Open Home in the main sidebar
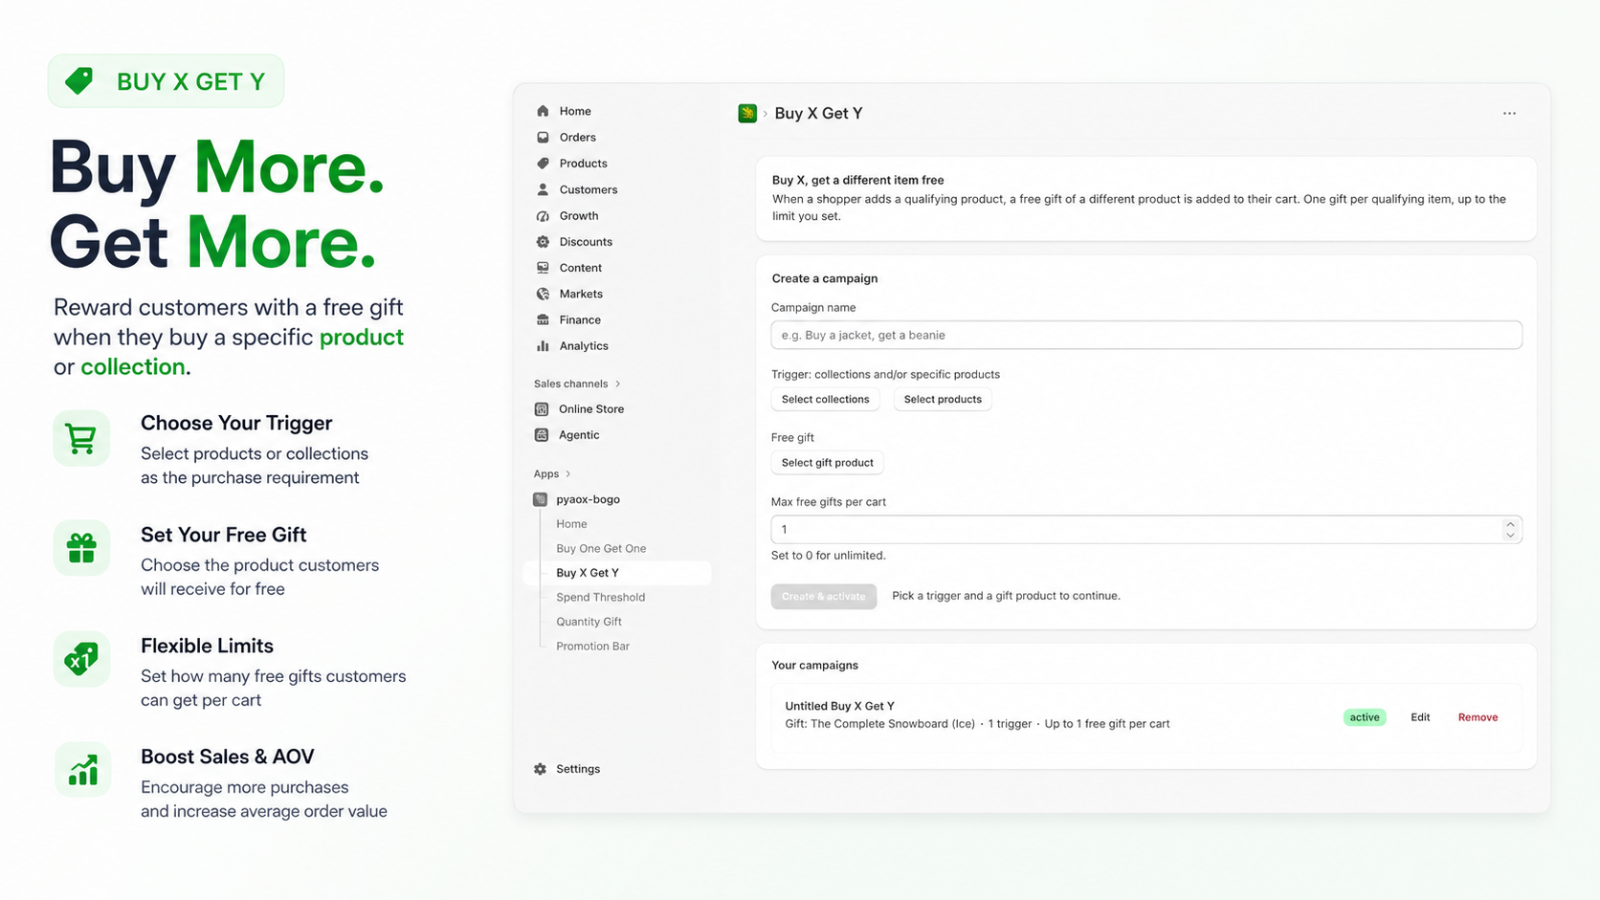The width and height of the screenshot is (1600, 900). (x=575, y=111)
